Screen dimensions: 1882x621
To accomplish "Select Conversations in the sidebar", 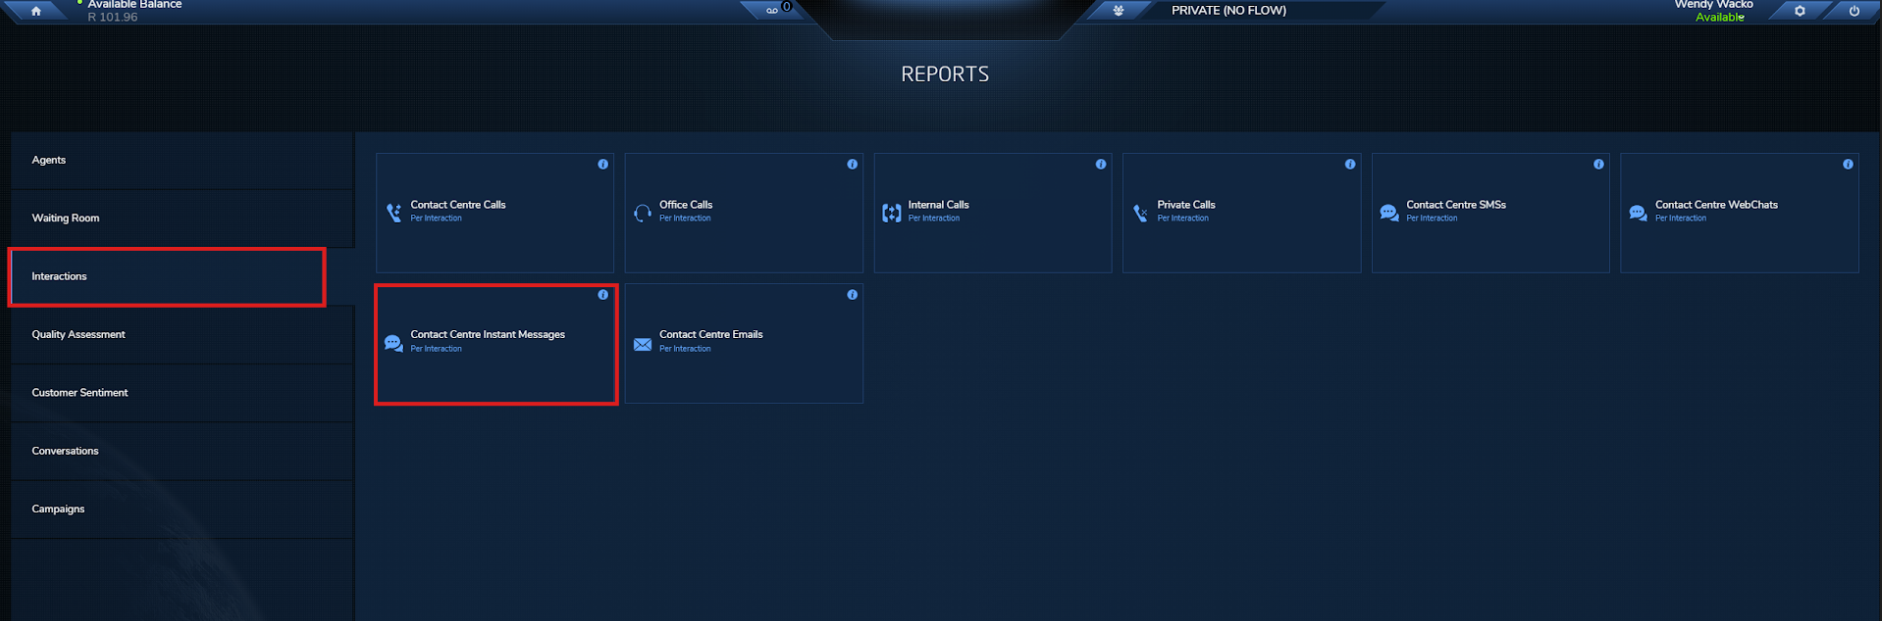I will coord(182,451).
